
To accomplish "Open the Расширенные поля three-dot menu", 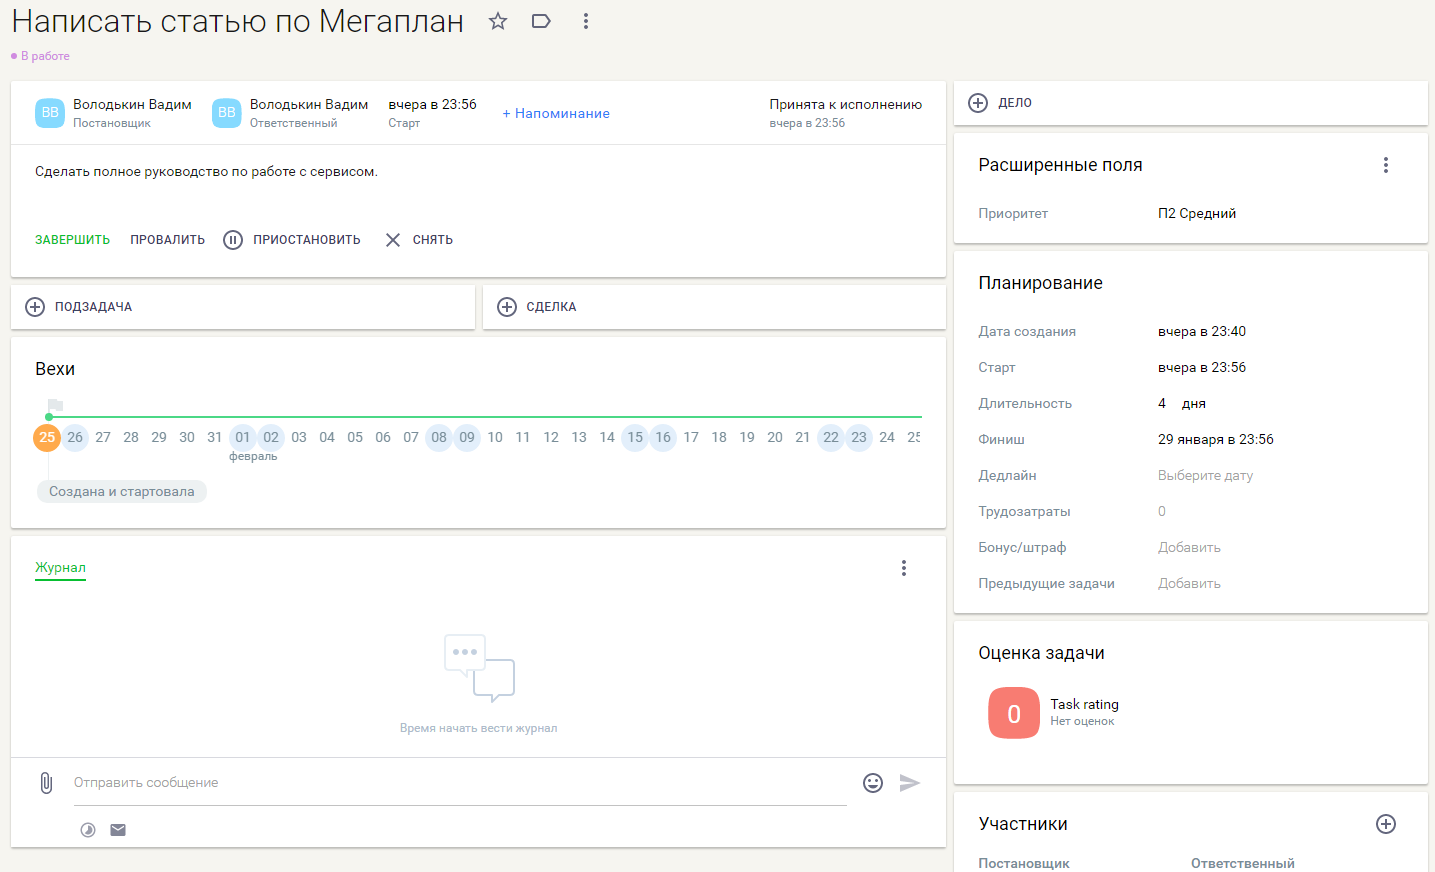I will (x=1386, y=165).
